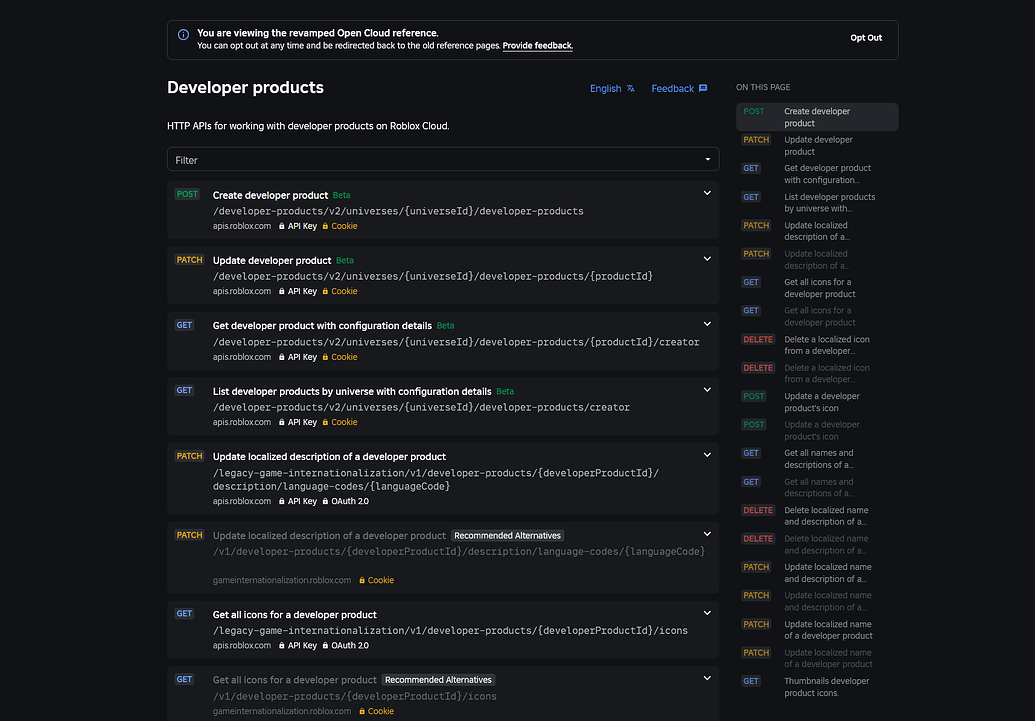Click Cookie lock icon in List developer products row
Viewport: 1035px width, 721px height.
tap(325, 423)
